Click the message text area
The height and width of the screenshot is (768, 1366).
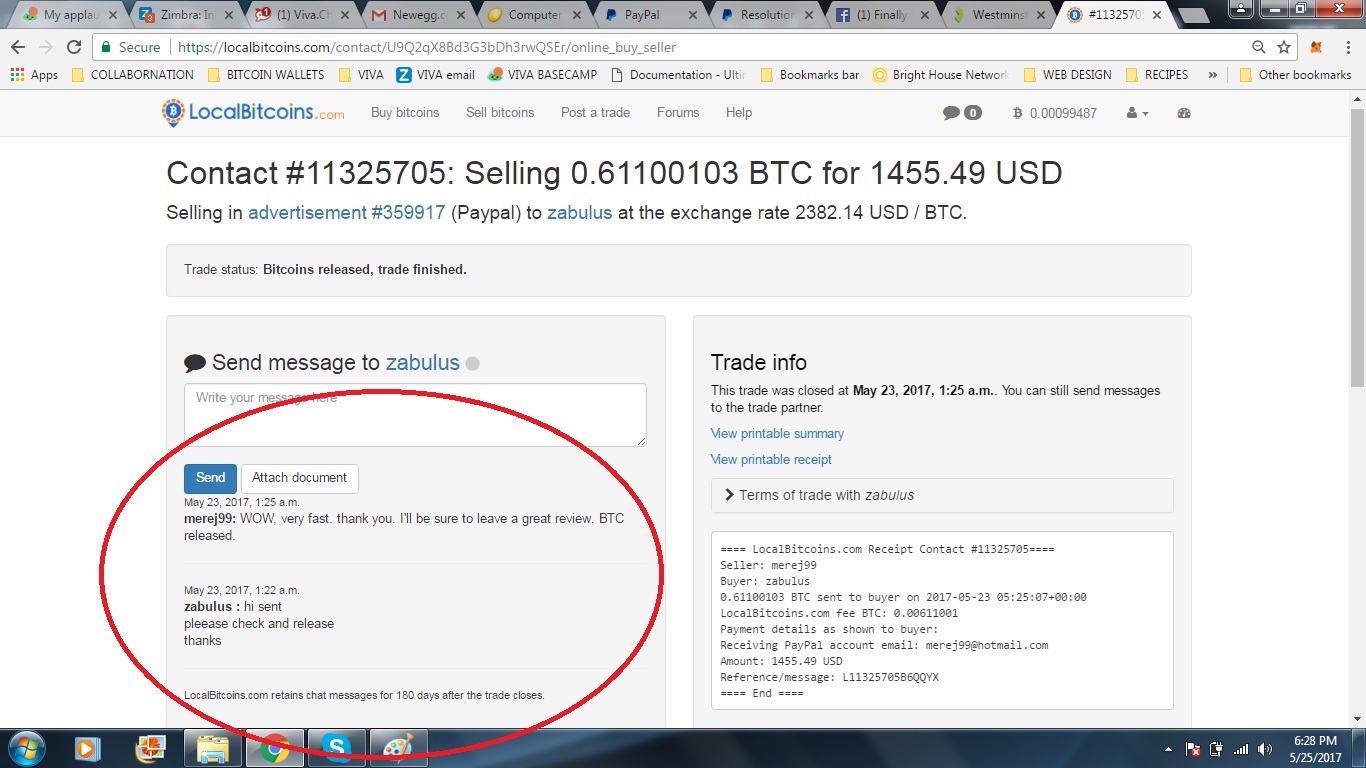[x=415, y=415]
